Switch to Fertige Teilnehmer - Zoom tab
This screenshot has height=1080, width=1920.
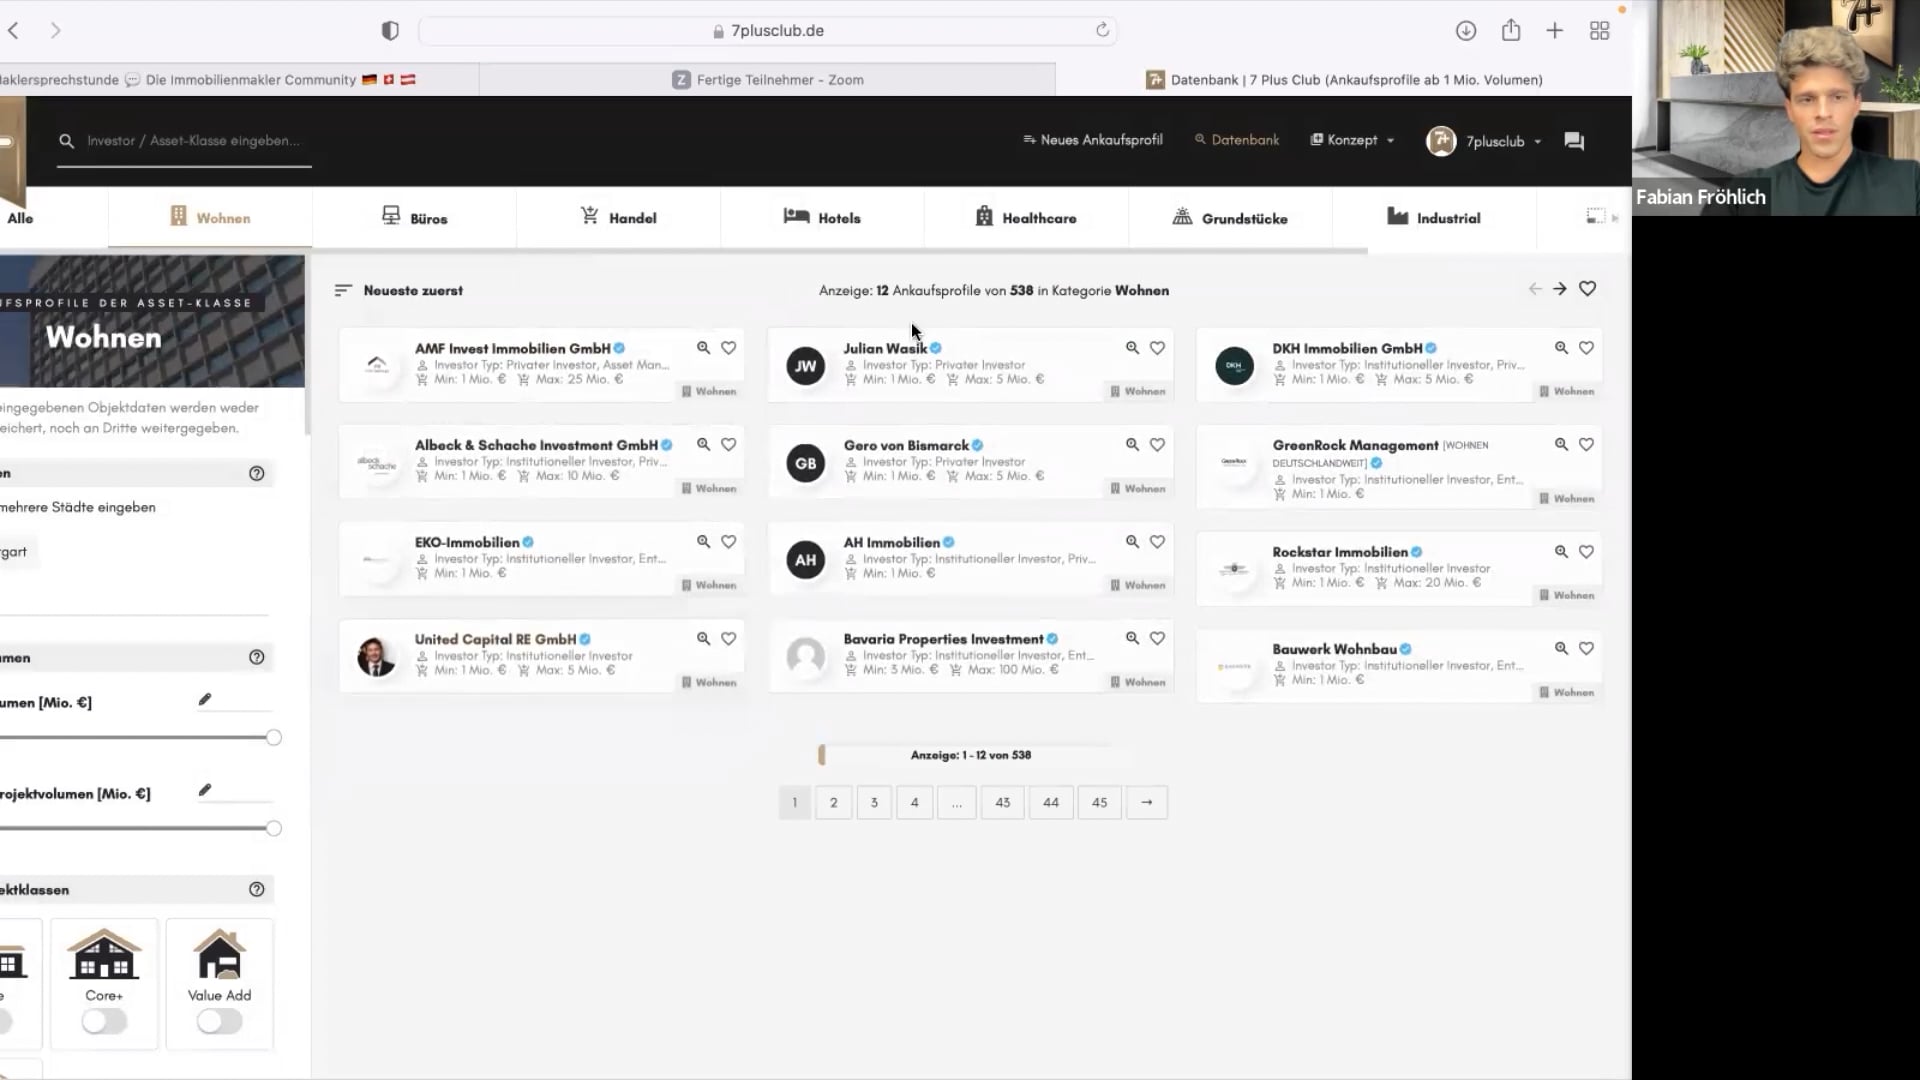[768, 80]
